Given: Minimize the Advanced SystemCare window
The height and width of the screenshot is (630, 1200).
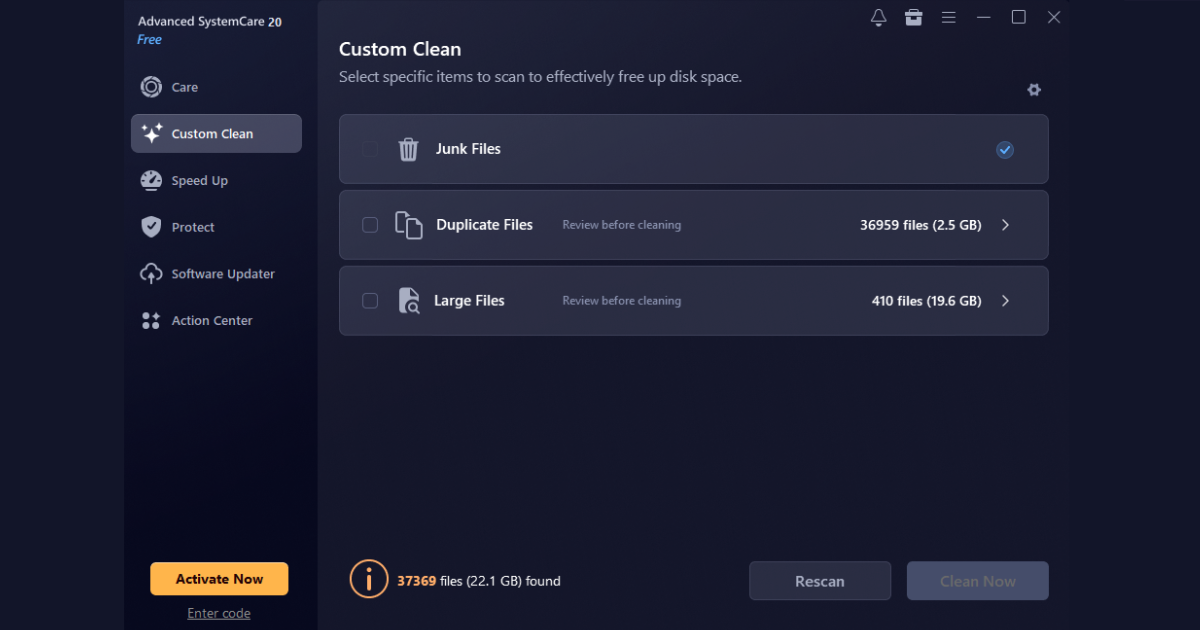Looking at the screenshot, I should pyautogui.click(x=984, y=17).
